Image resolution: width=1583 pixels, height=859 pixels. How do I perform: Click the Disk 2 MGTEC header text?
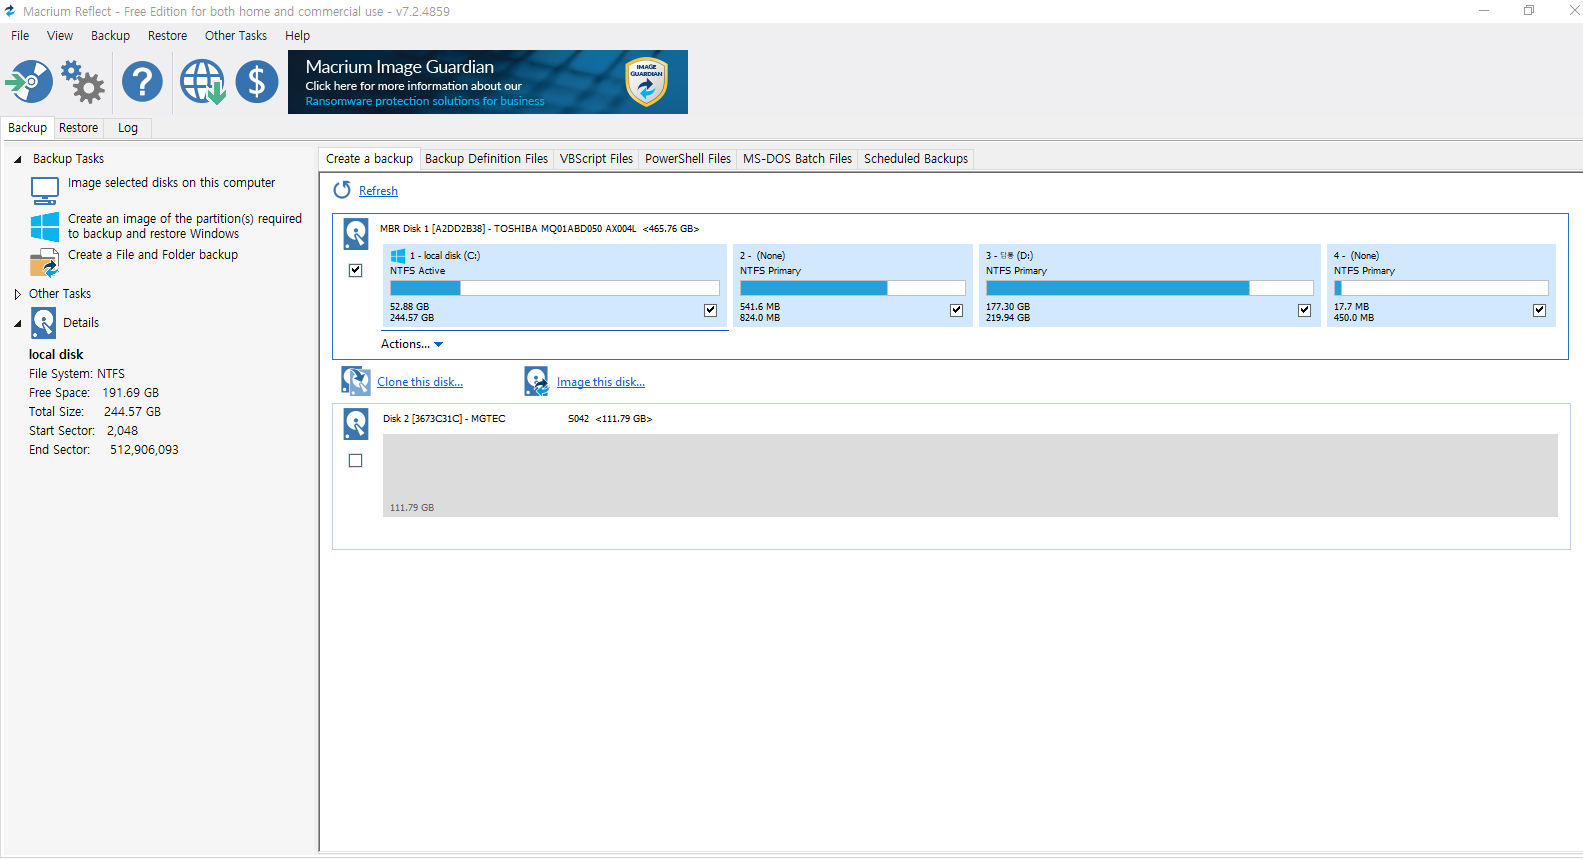(x=517, y=419)
